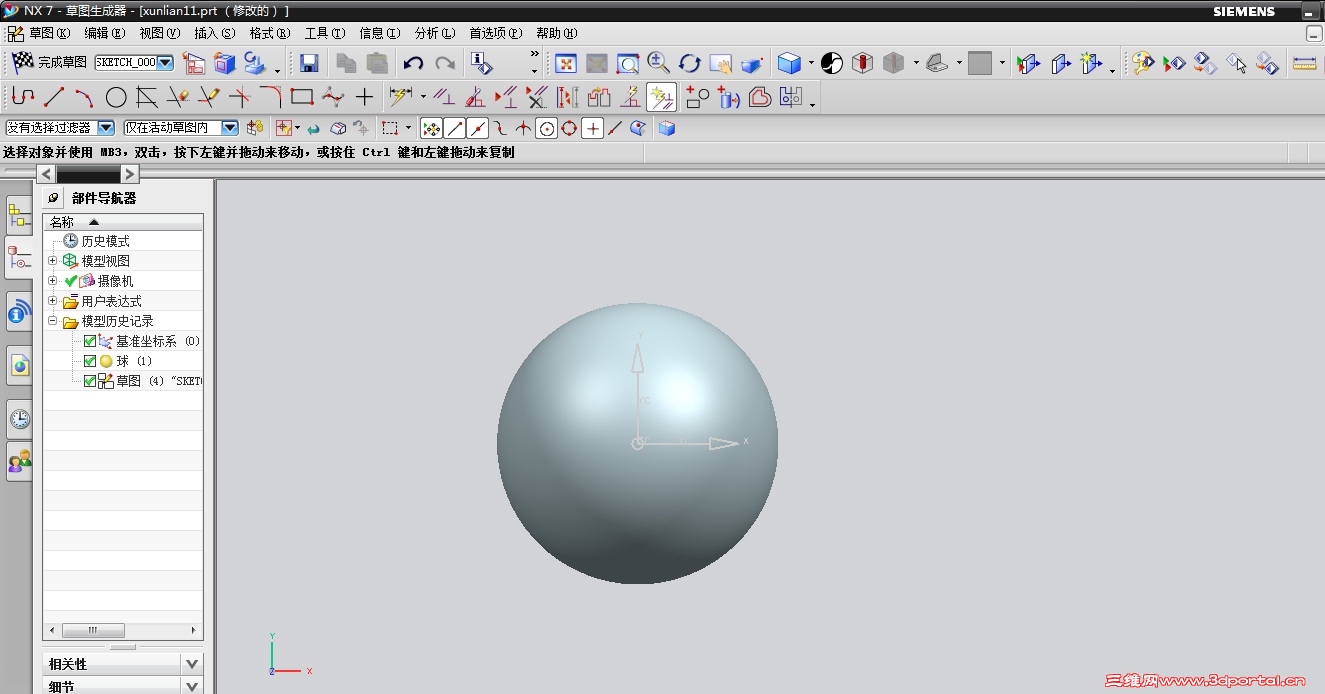This screenshot has width=1325, height=694.
Task: Select the Profile sketch curve tool
Action: (x=23, y=97)
